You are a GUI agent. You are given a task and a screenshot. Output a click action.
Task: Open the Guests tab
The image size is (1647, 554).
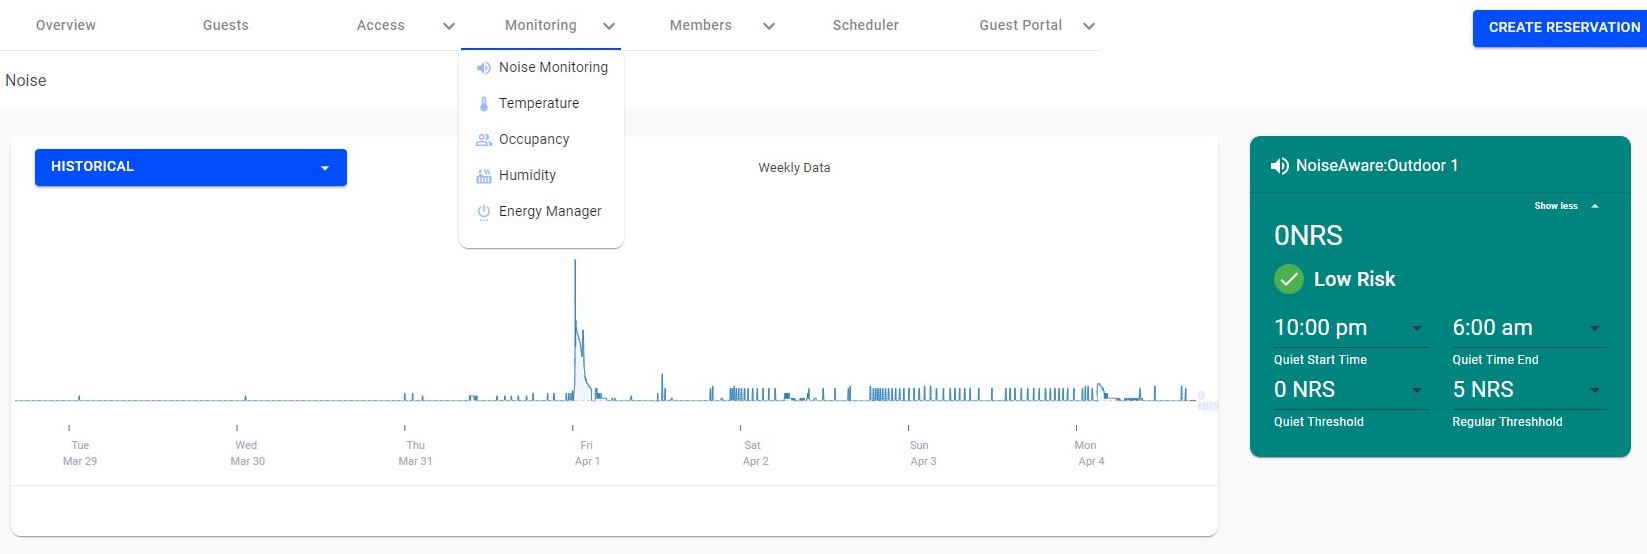click(x=226, y=25)
